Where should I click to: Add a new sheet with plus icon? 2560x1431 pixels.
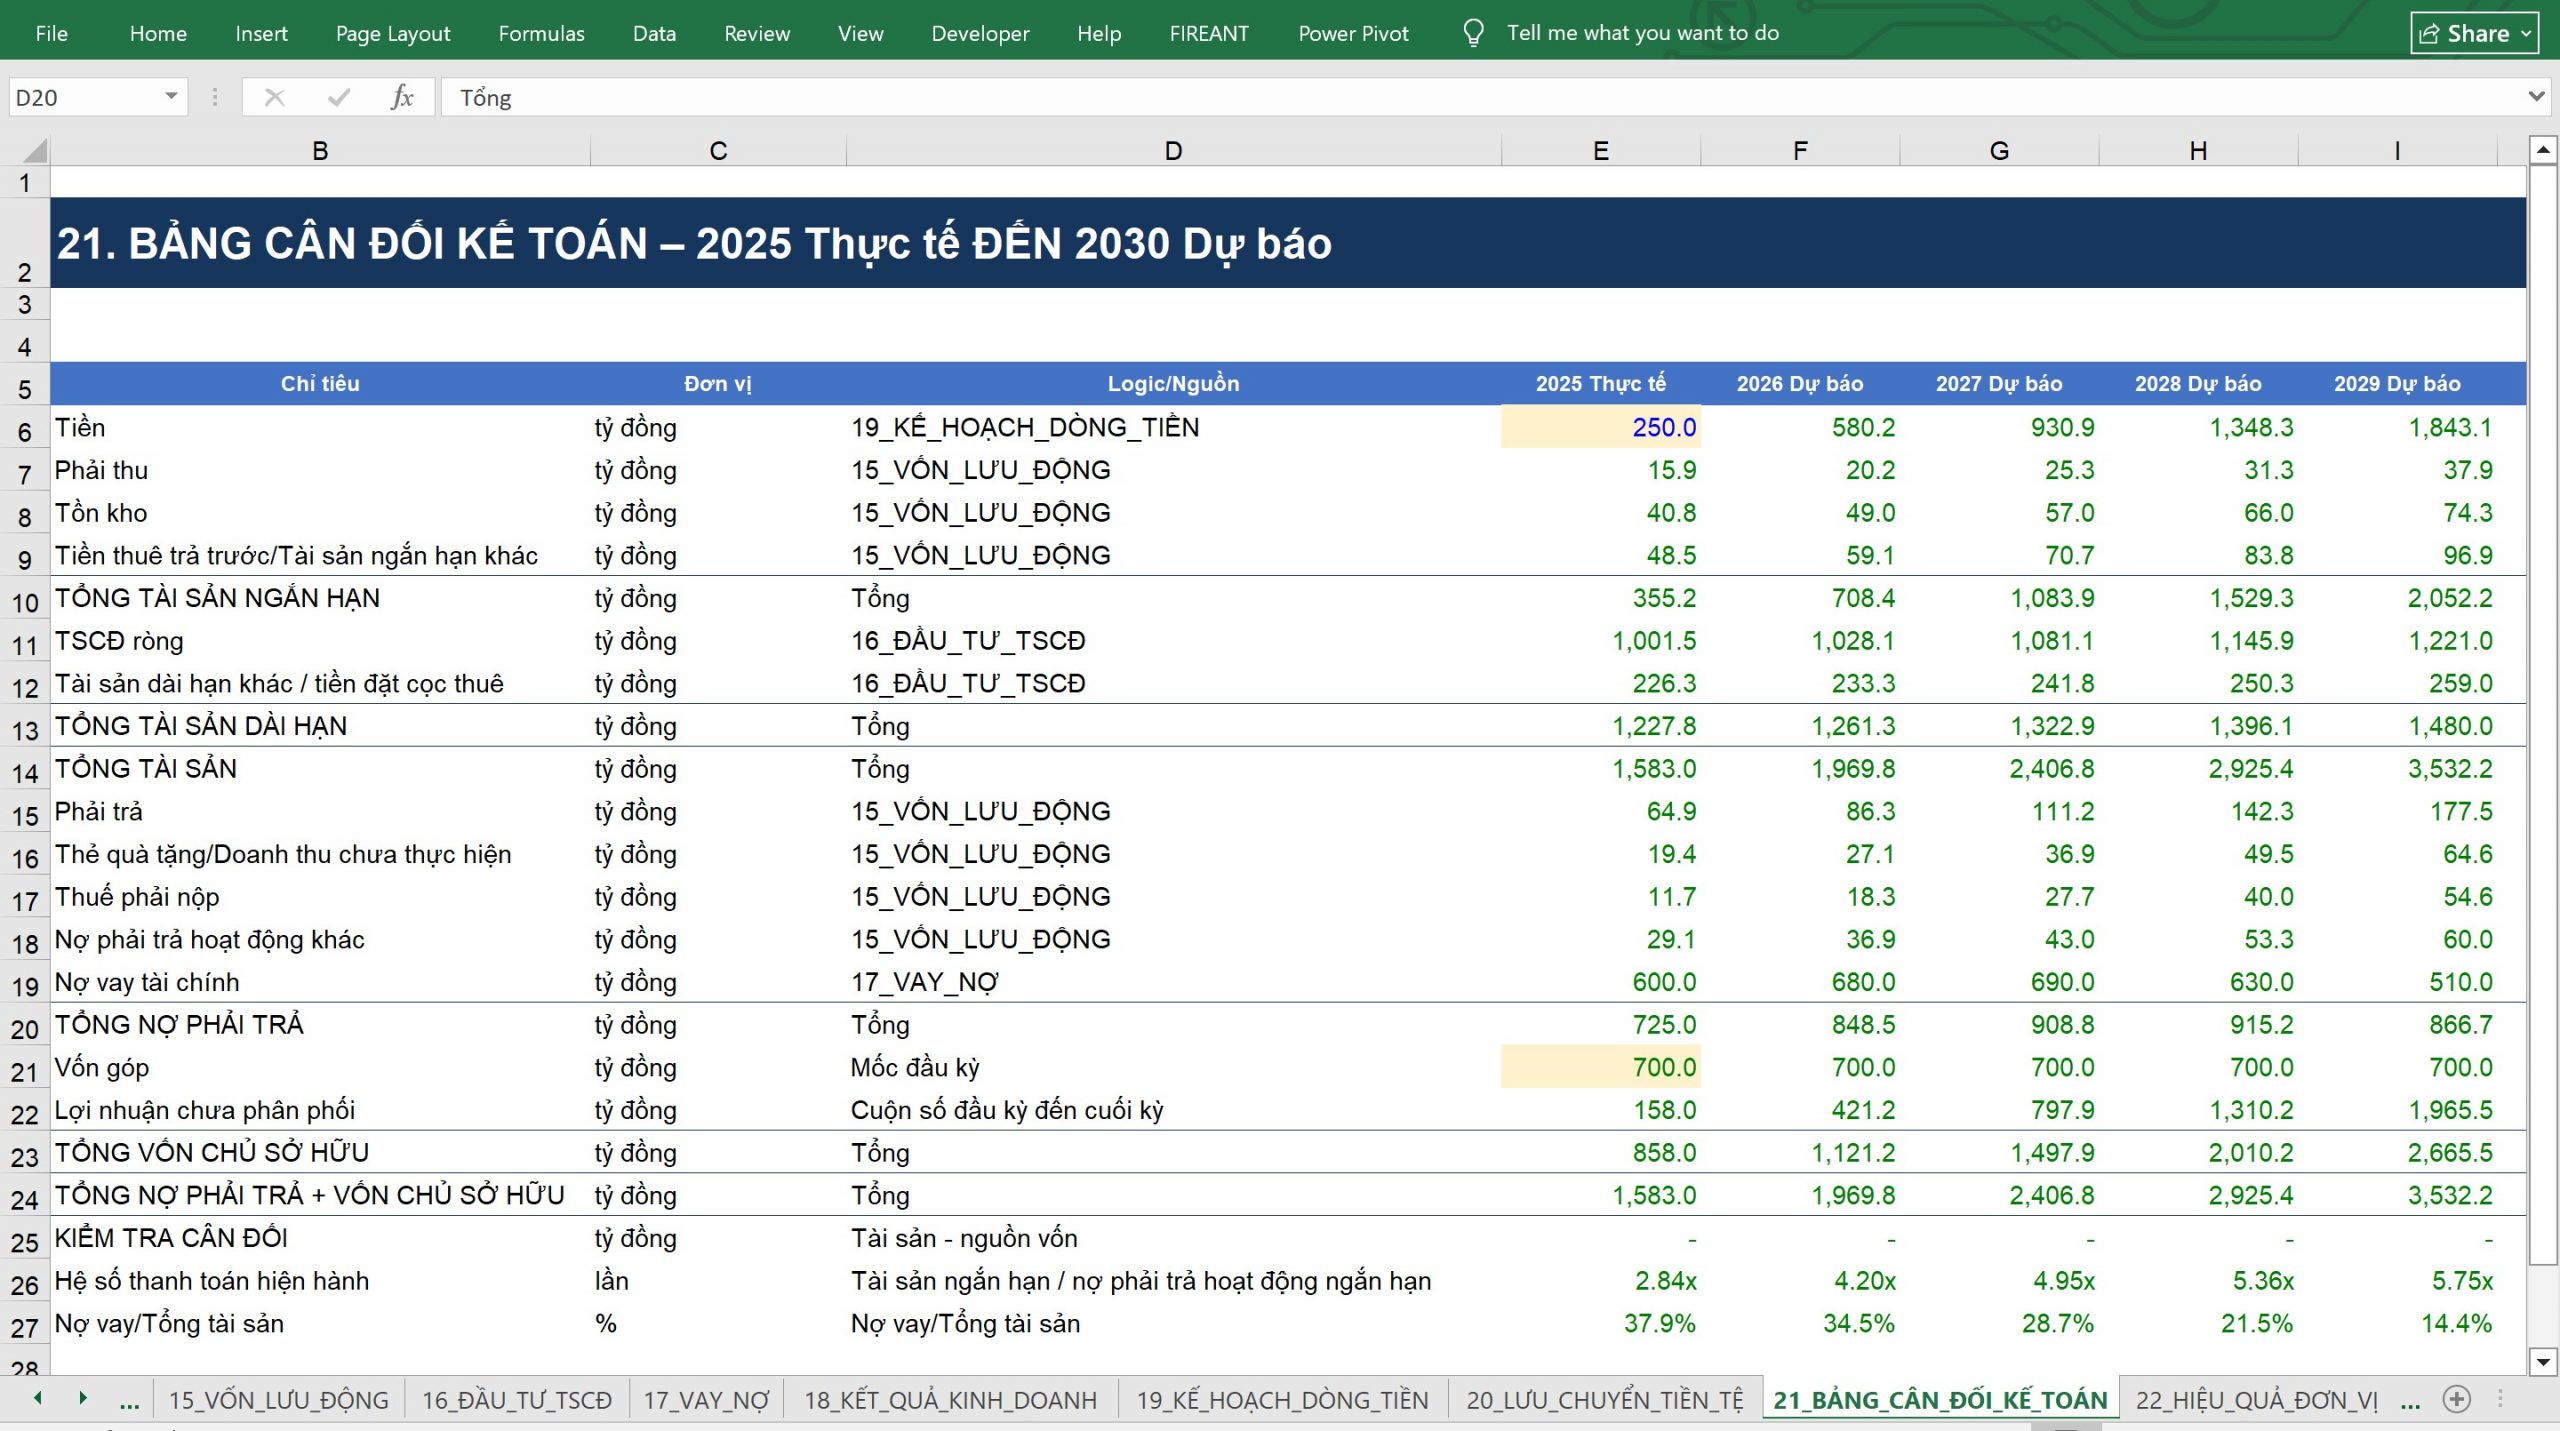click(2457, 1399)
